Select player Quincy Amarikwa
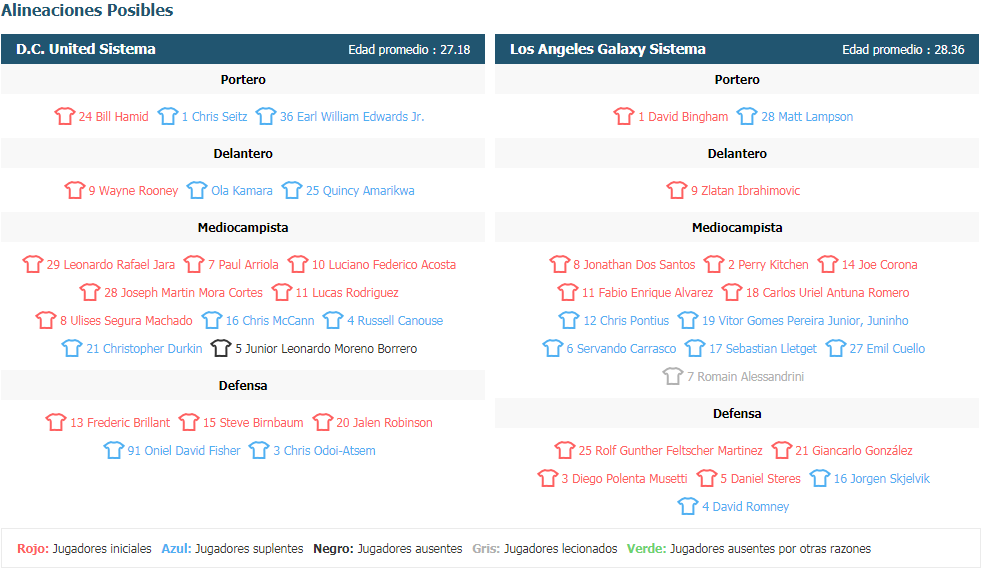This screenshot has width=983, height=568. coord(360,191)
